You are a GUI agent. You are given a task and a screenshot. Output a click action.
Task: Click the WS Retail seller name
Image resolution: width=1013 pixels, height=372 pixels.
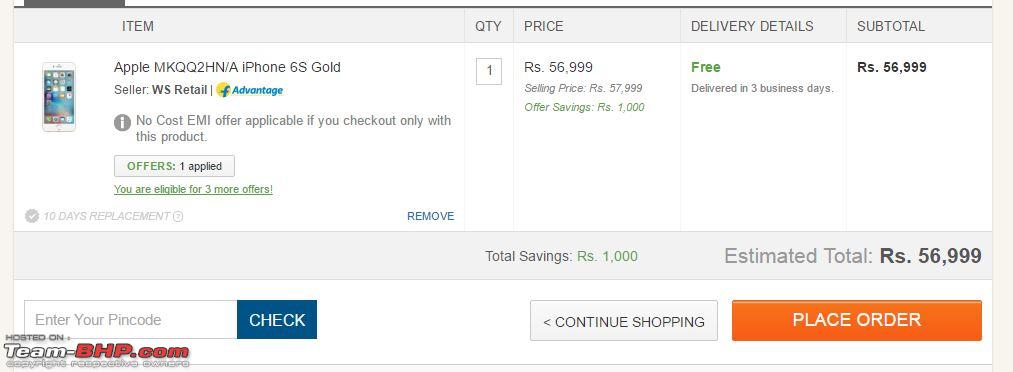(180, 90)
